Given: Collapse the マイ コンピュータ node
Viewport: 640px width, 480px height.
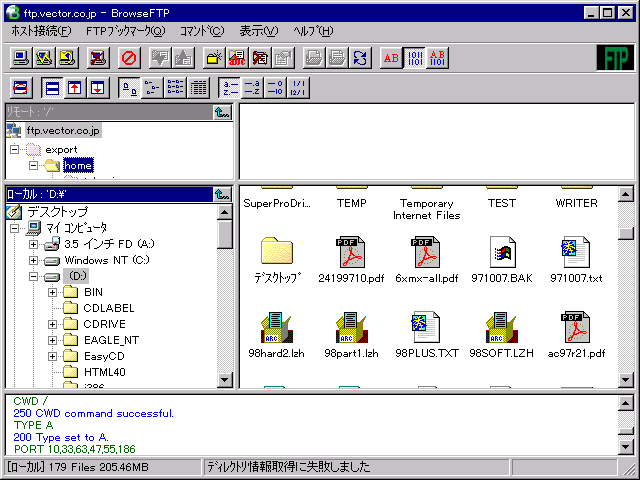Looking at the screenshot, I should 14,228.
